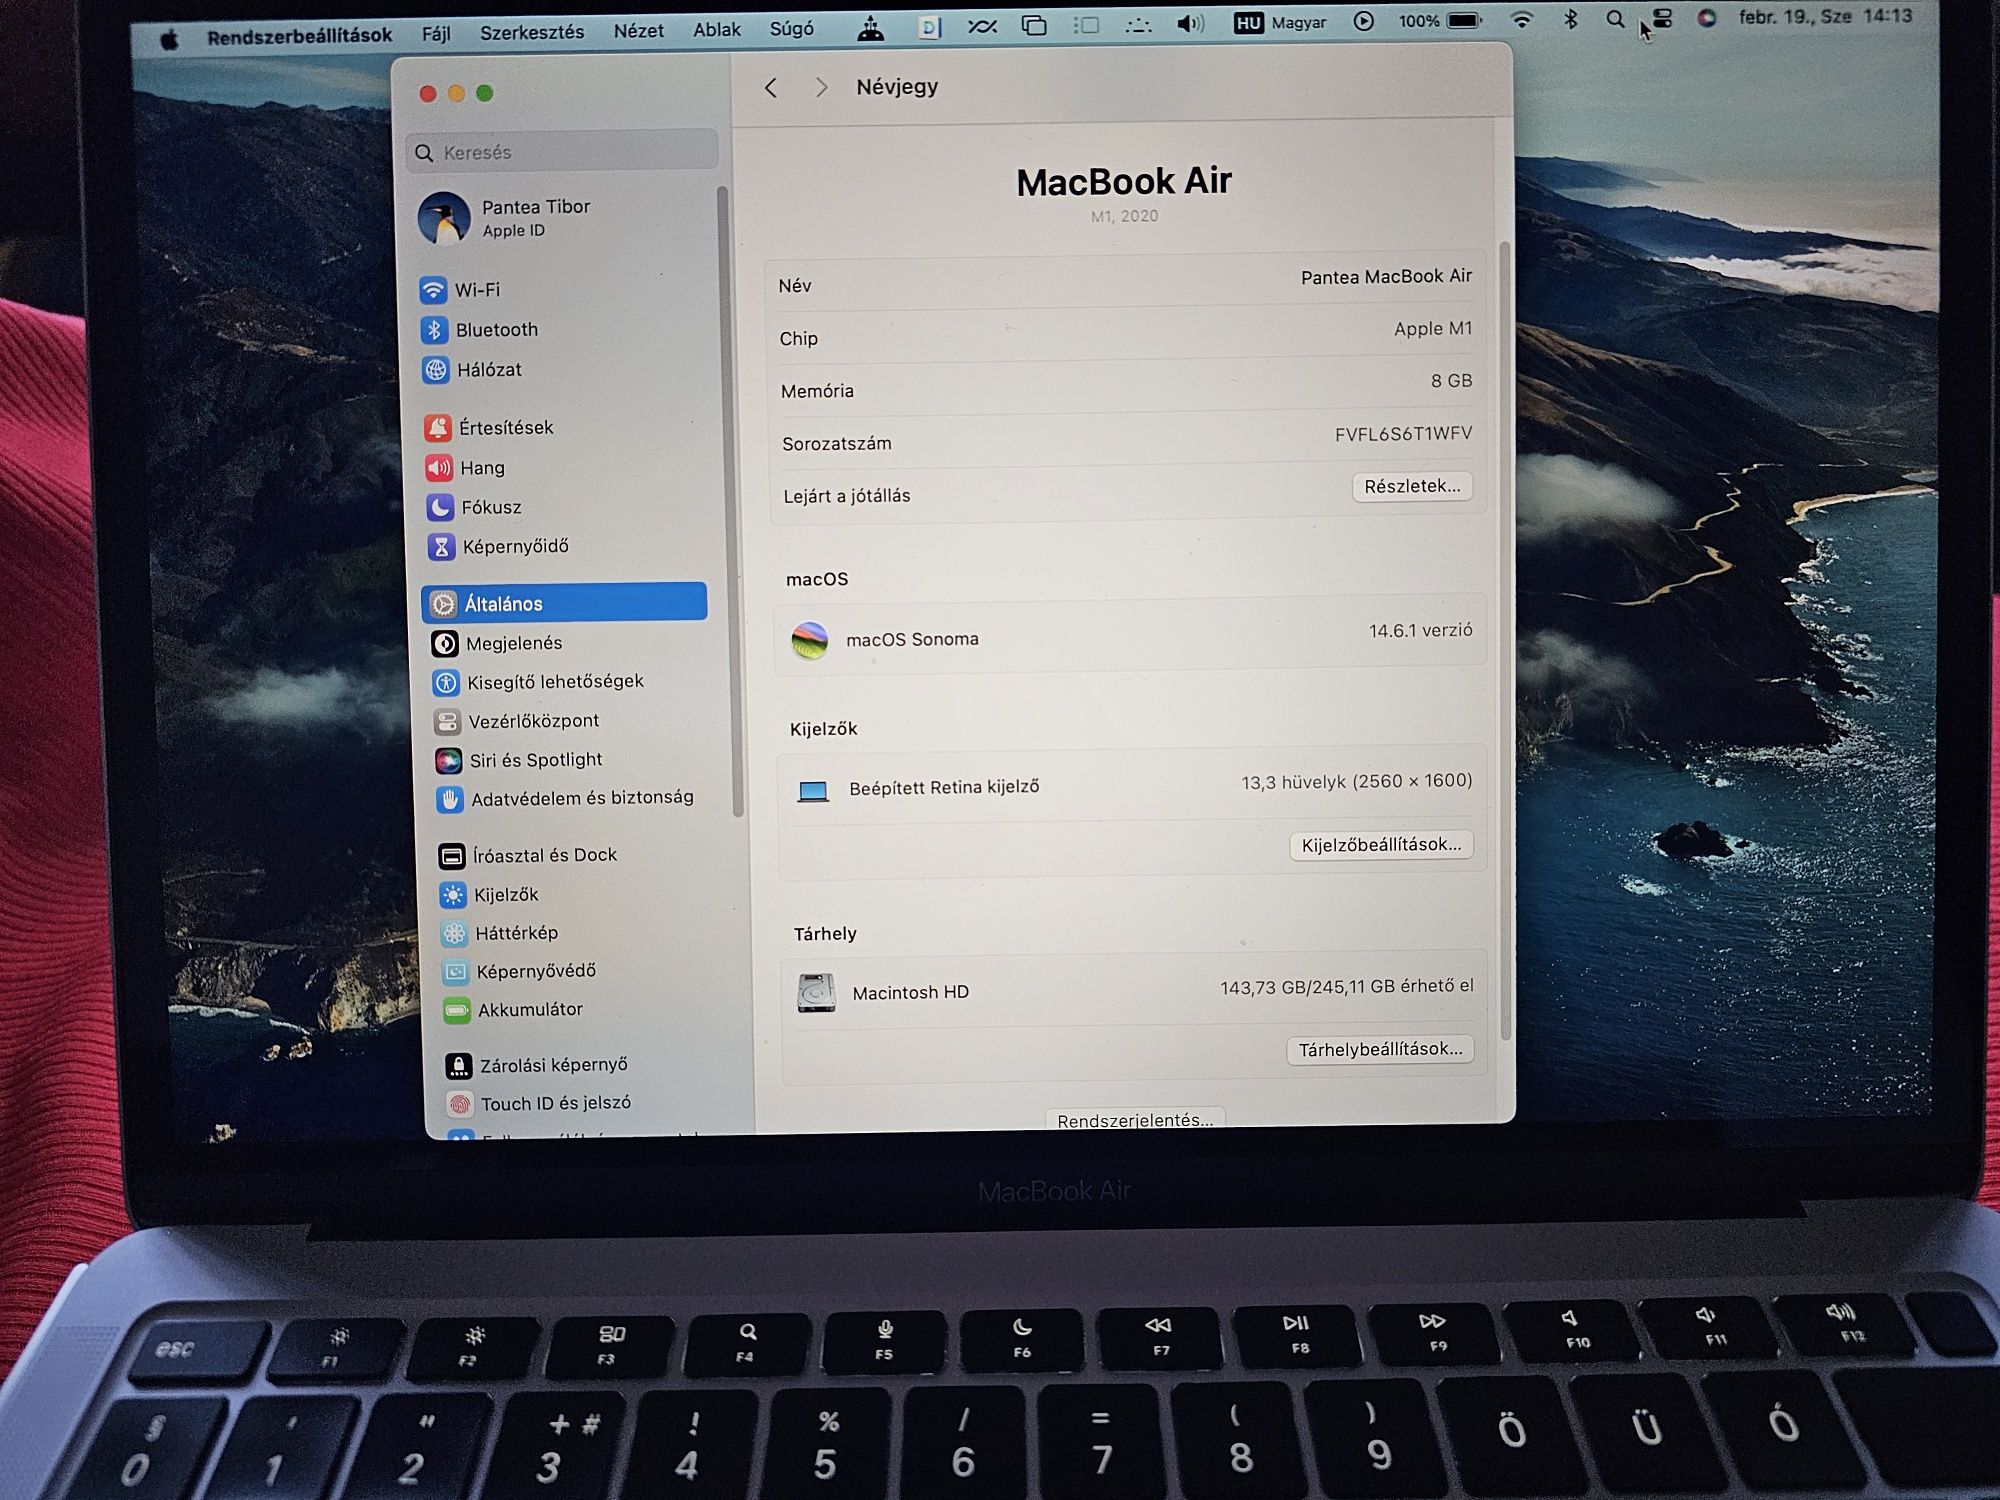Click the Rendszerjelentés... button

pyautogui.click(x=1135, y=1120)
